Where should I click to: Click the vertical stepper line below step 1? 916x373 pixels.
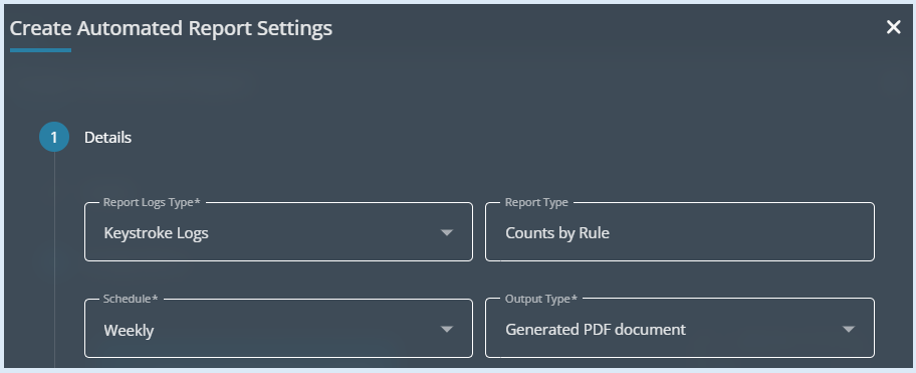tap(54, 260)
